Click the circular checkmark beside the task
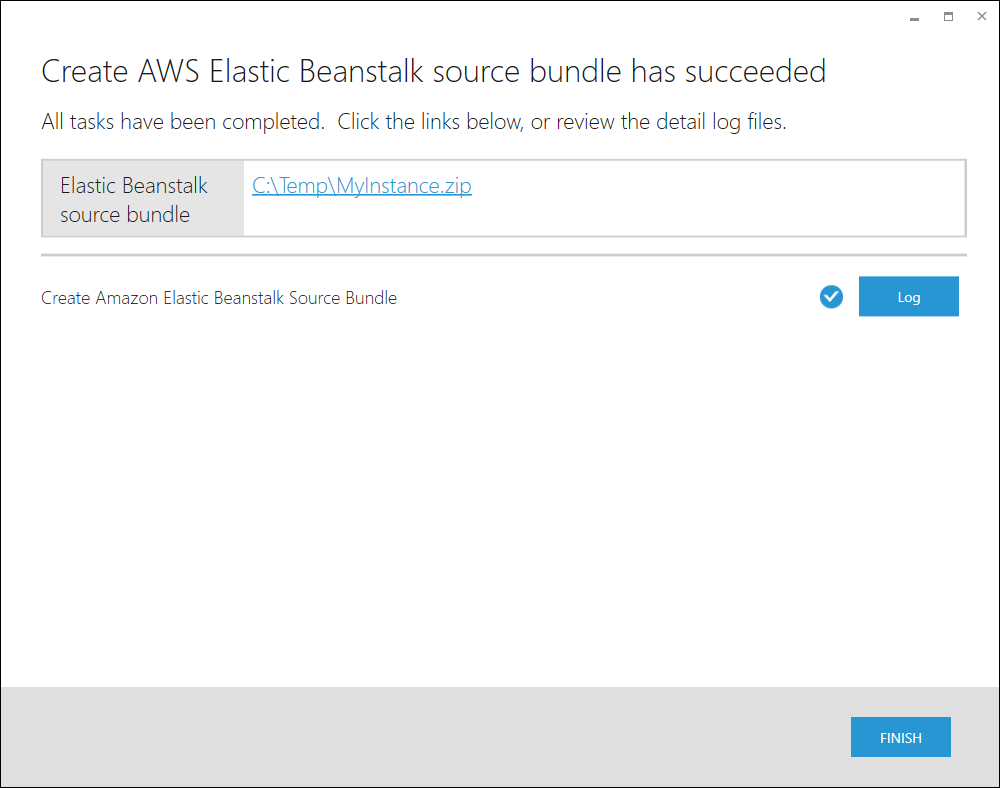 click(x=831, y=296)
